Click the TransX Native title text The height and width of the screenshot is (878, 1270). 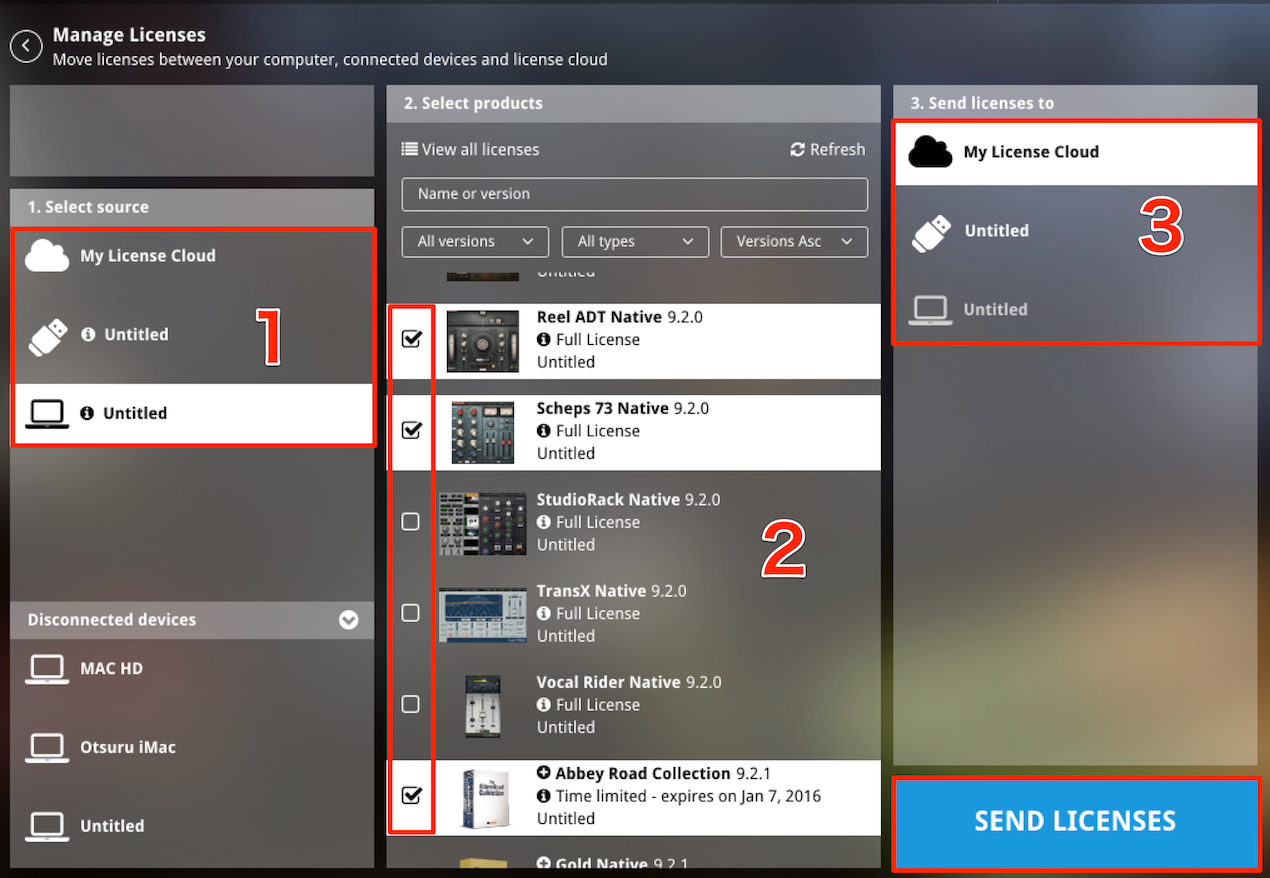point(592,591)
